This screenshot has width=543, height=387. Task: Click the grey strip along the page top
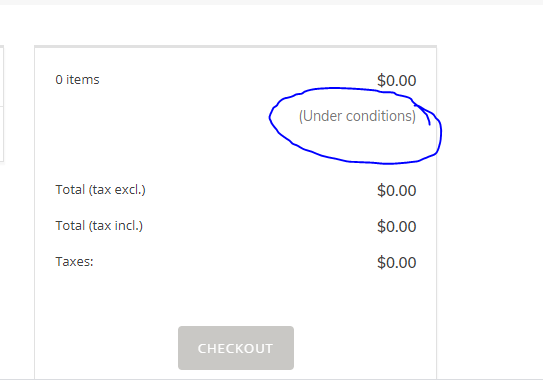pos(272,2)
